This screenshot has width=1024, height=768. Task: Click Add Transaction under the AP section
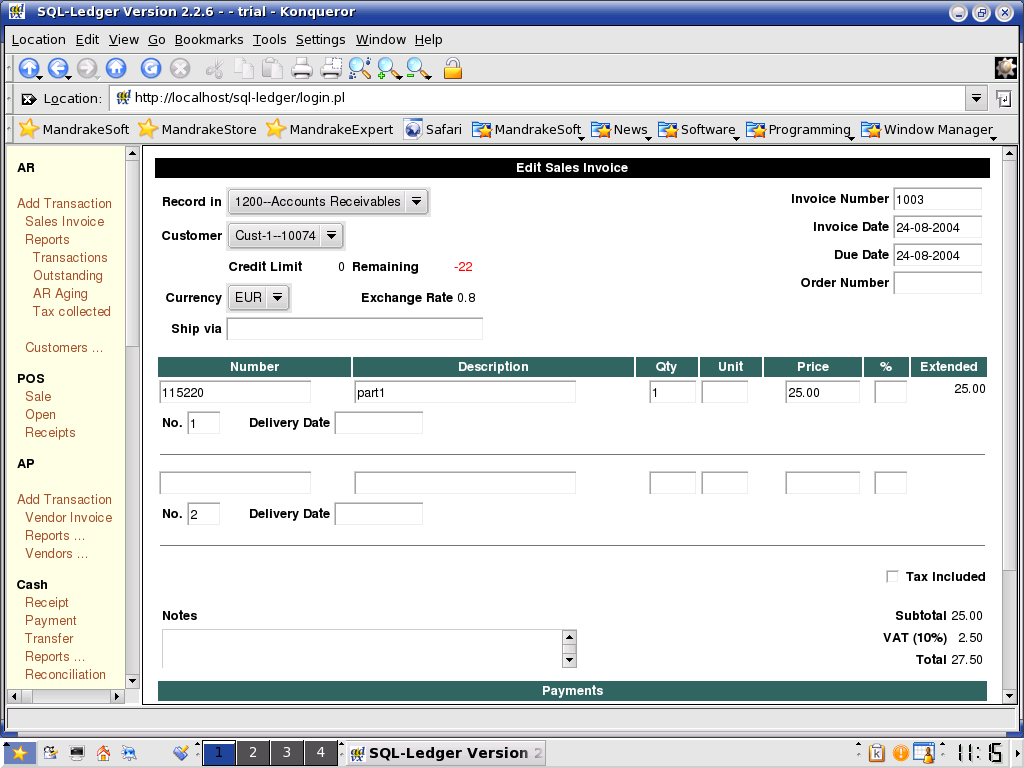tap(64, 499)
